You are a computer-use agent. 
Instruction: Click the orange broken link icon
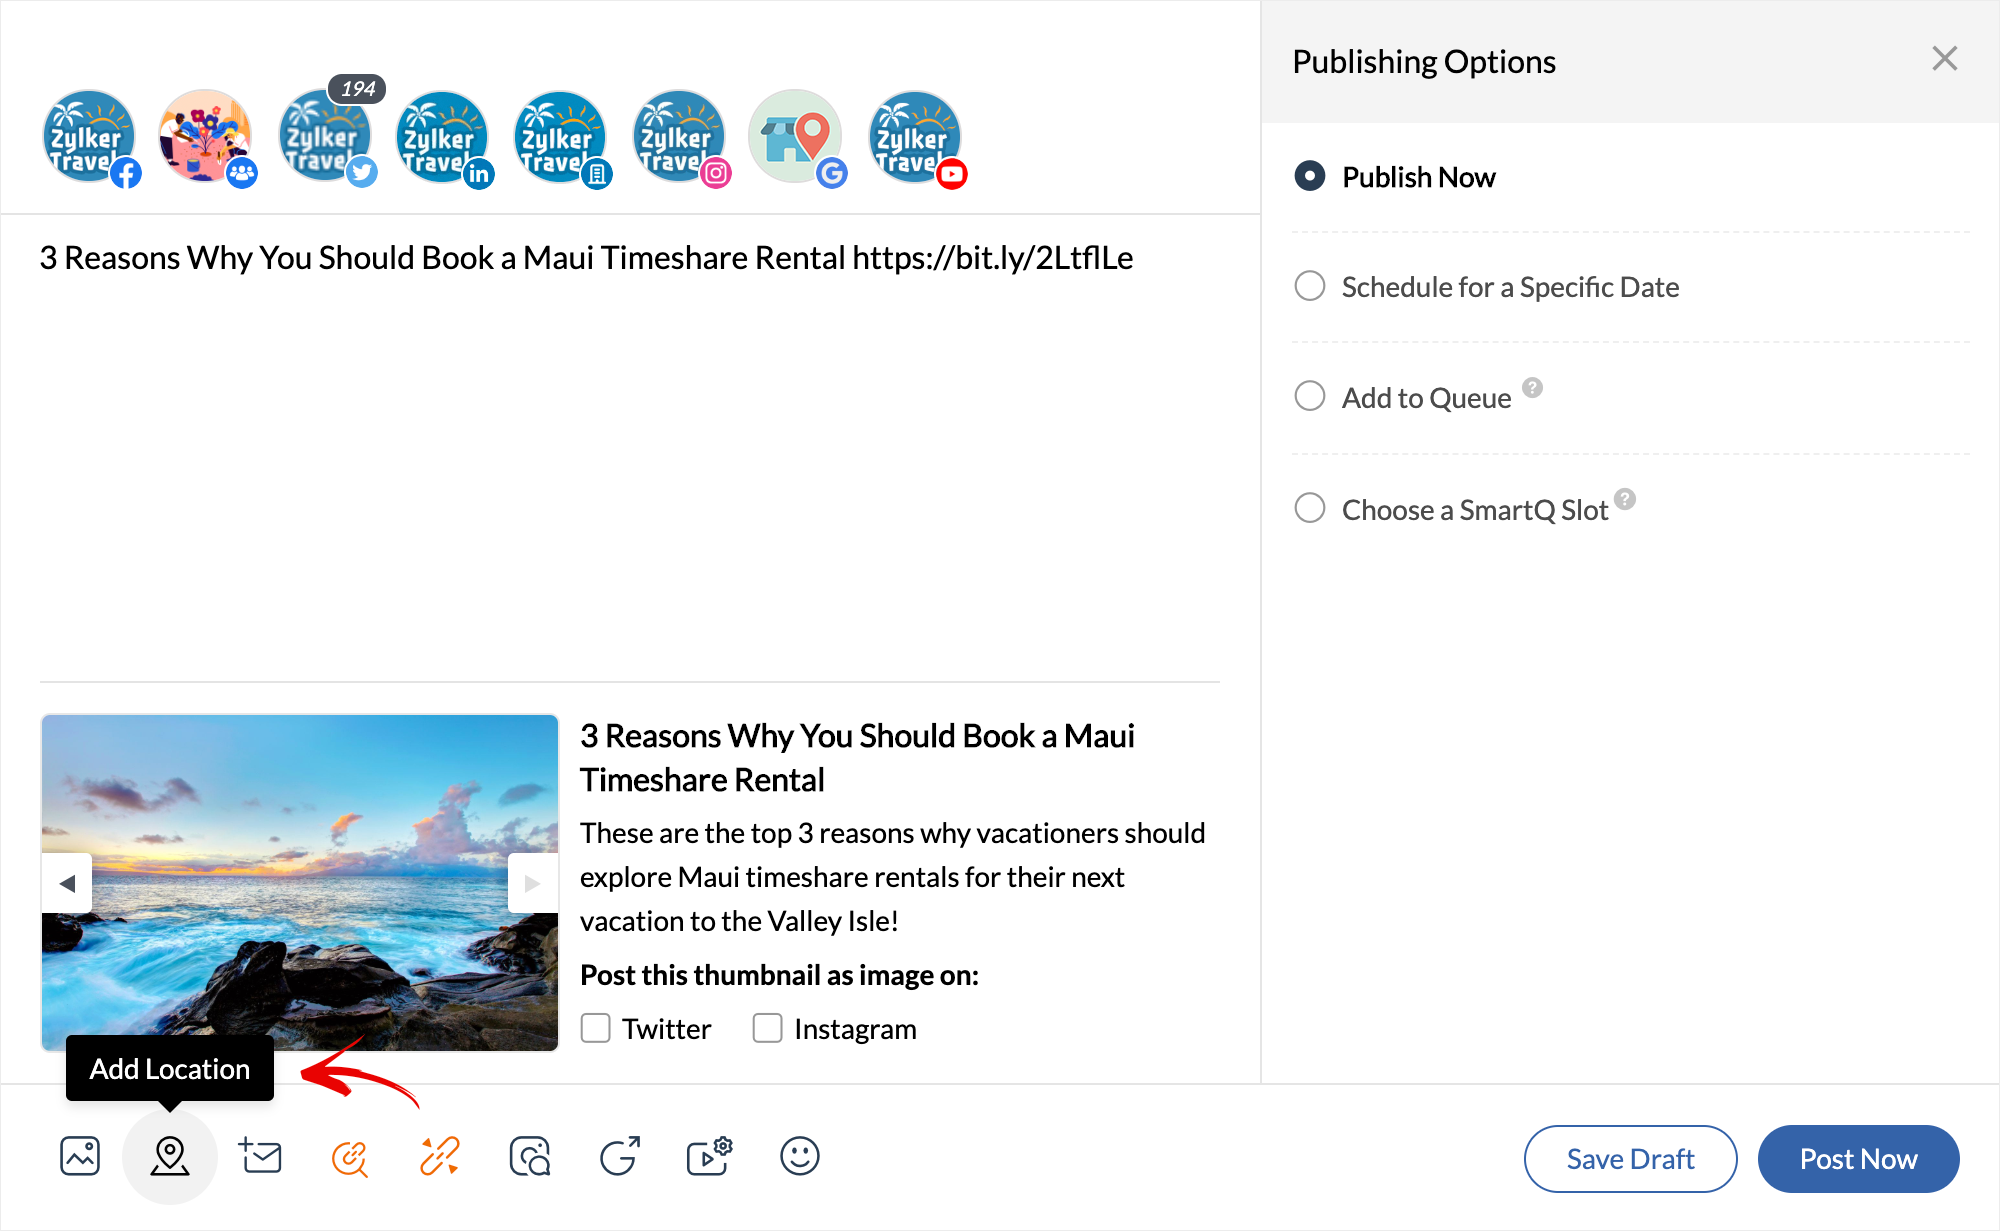(439, 1156)
